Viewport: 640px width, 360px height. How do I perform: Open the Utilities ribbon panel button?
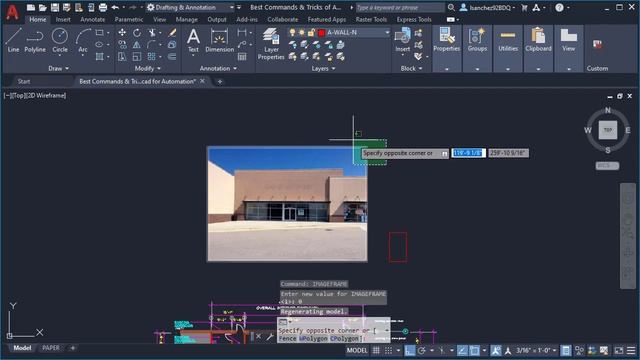pos(508,40)
